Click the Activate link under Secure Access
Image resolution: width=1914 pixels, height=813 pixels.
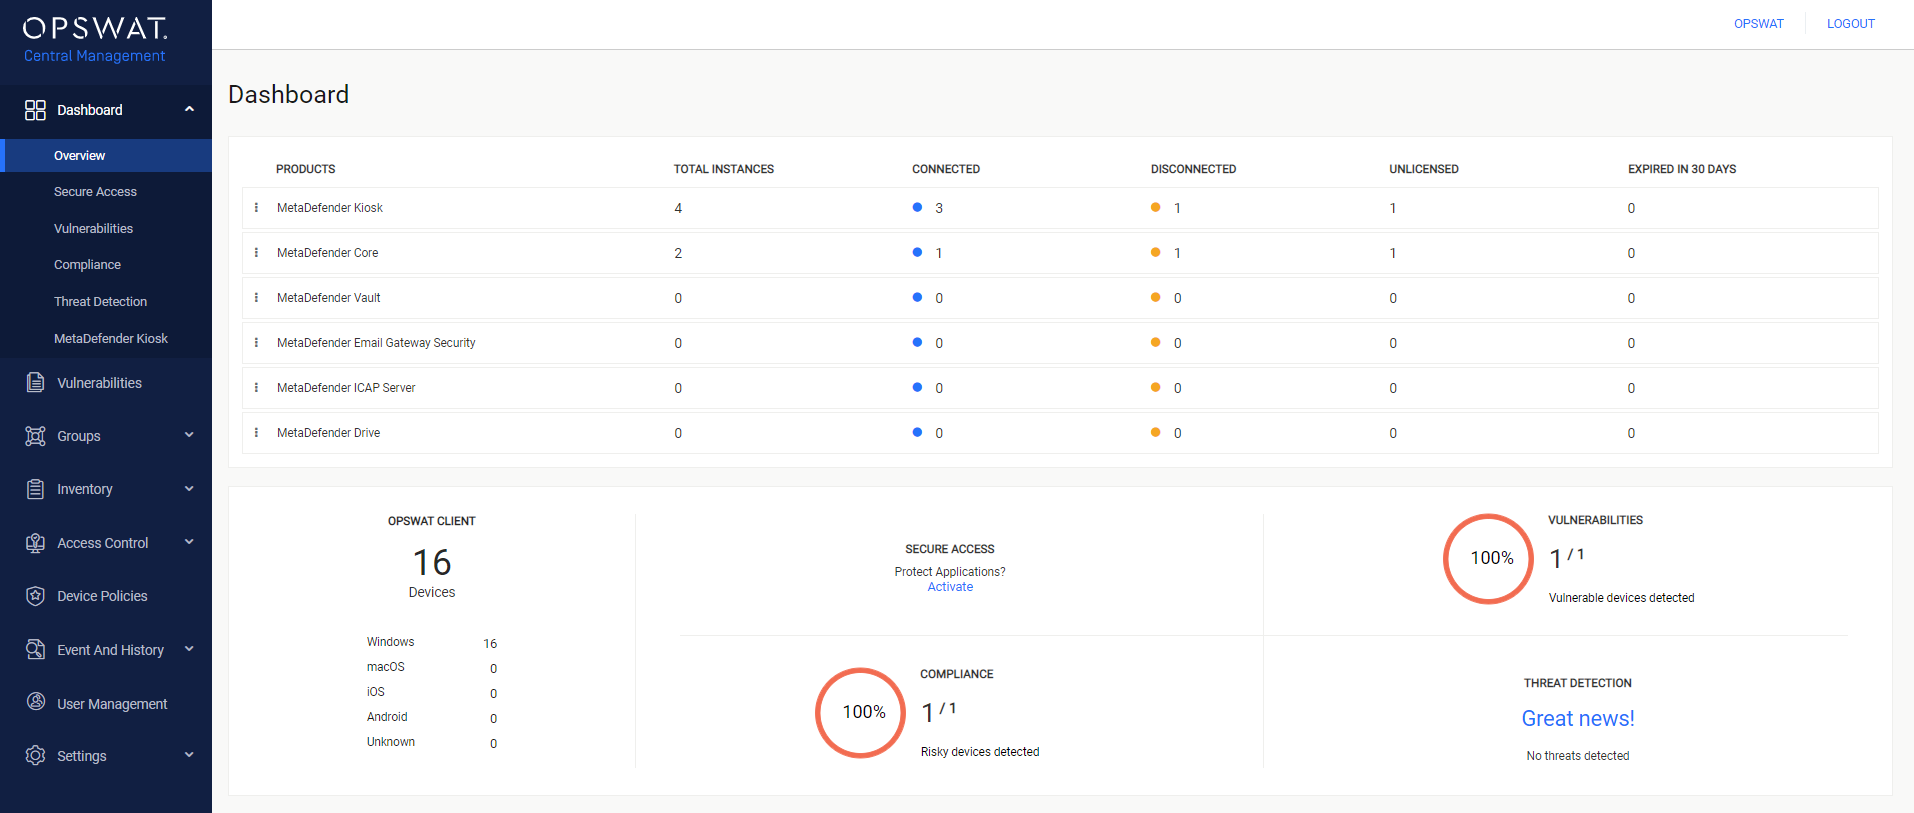pos(950,587)
